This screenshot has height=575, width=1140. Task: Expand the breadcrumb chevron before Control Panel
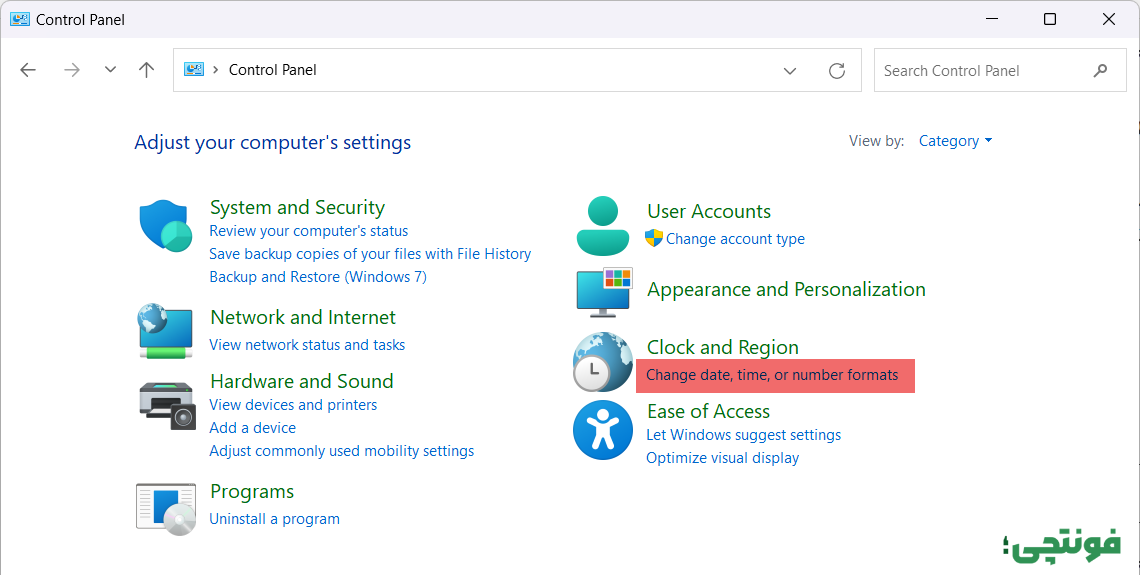tap(216, 70)
